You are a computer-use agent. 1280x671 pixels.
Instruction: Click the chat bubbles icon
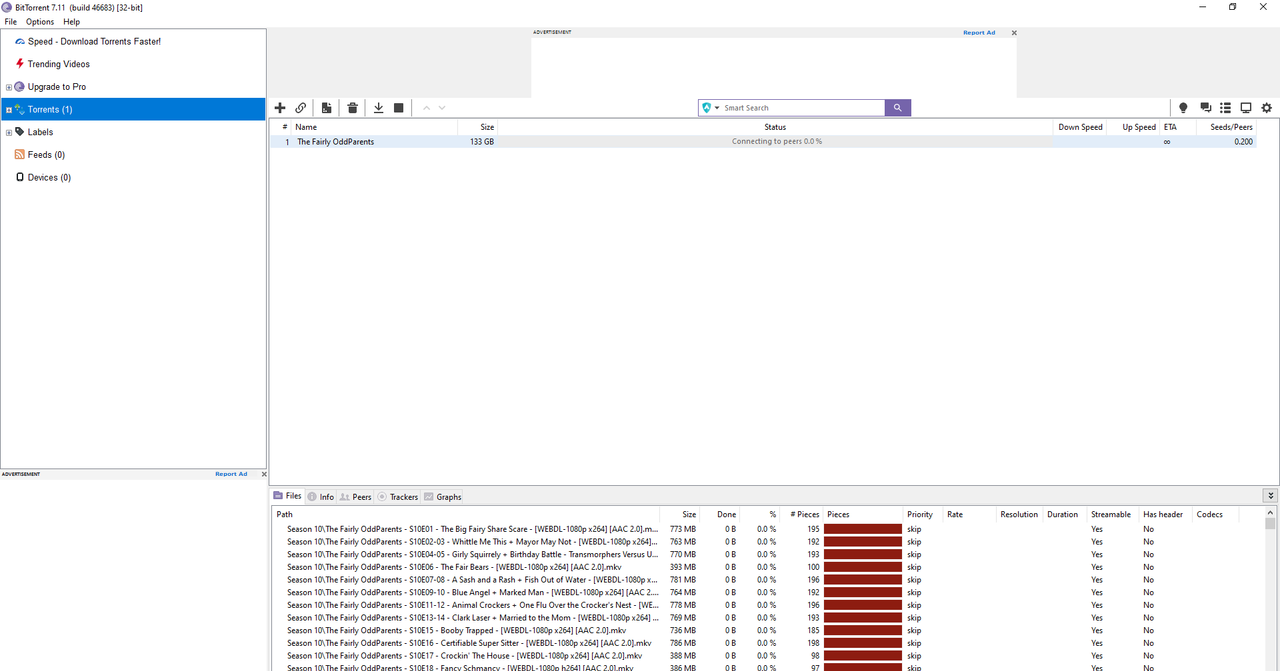(1206, 108)
